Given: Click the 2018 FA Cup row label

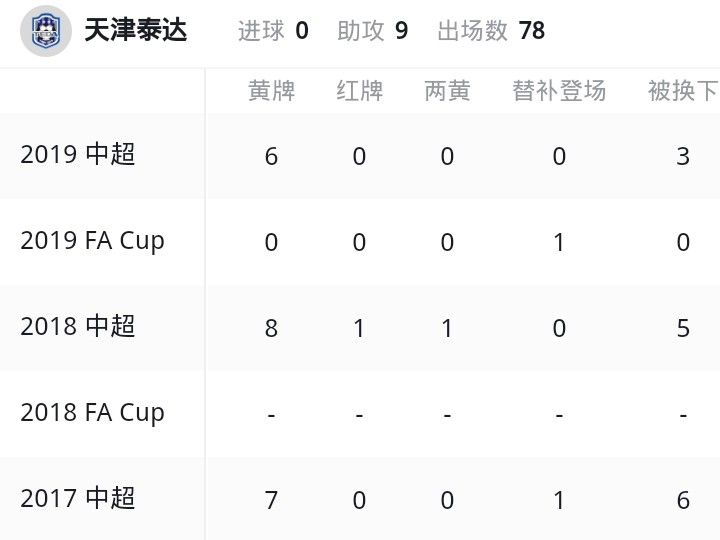Looking at the screenshot, I should pos(92,413).
